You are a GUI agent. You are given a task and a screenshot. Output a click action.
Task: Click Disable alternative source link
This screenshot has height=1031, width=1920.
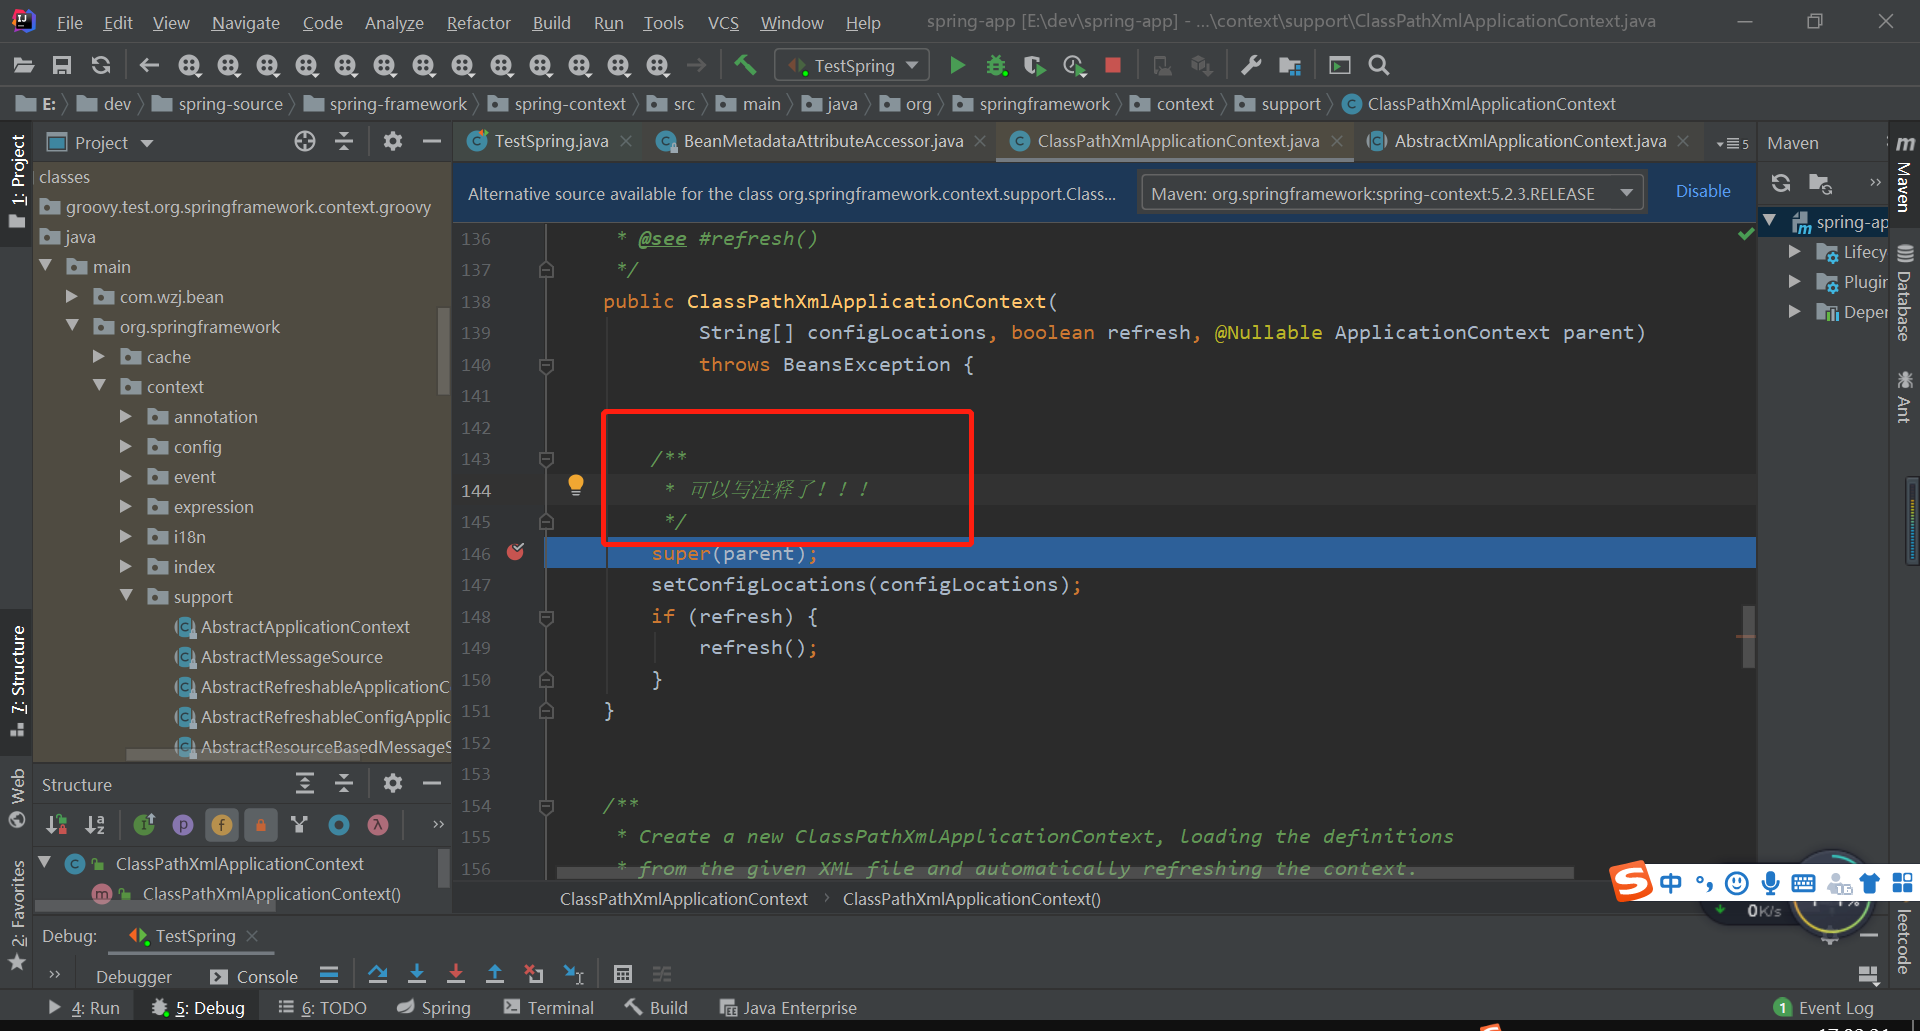pyautogui.click(x=1702, y=191)
